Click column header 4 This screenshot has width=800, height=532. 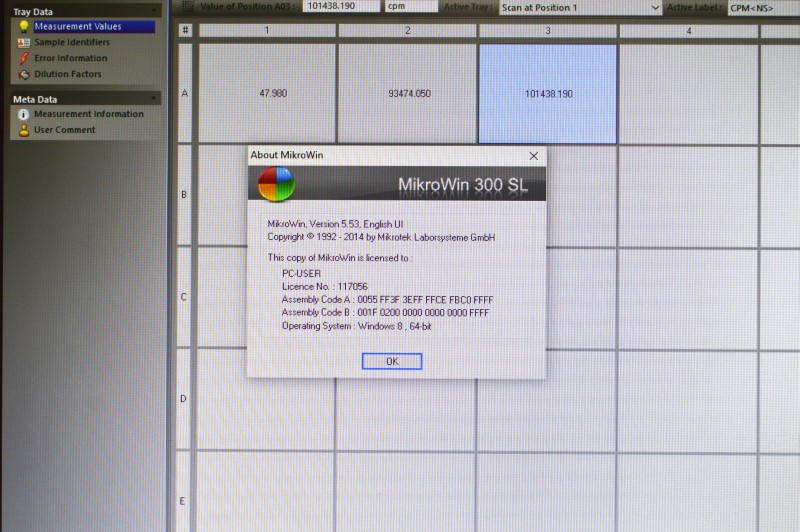[x=689, y=31]
